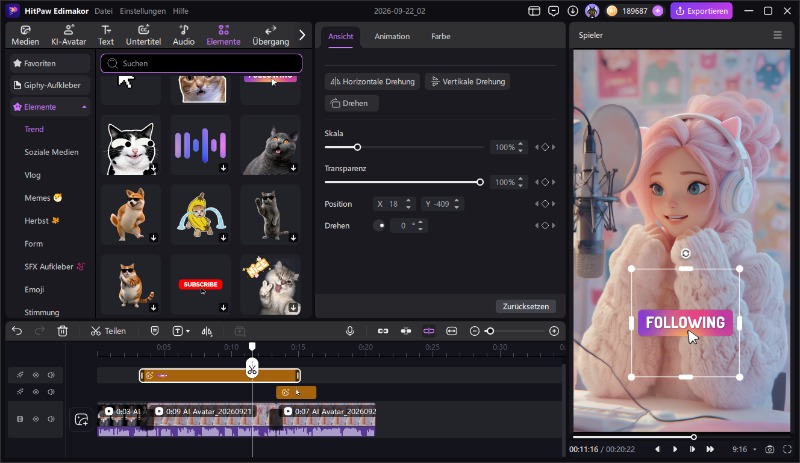Open Giphy-Aufkleber category
The width and height of the screenshot is (800, 463).
click(49, 85)
